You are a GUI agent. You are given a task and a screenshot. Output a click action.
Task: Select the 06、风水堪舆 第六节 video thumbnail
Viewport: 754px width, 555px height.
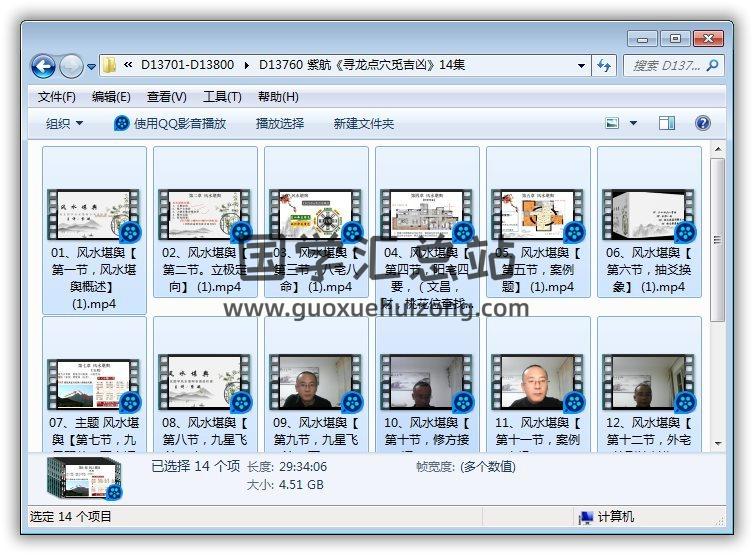pyautogui.click(x=649, y=215)
